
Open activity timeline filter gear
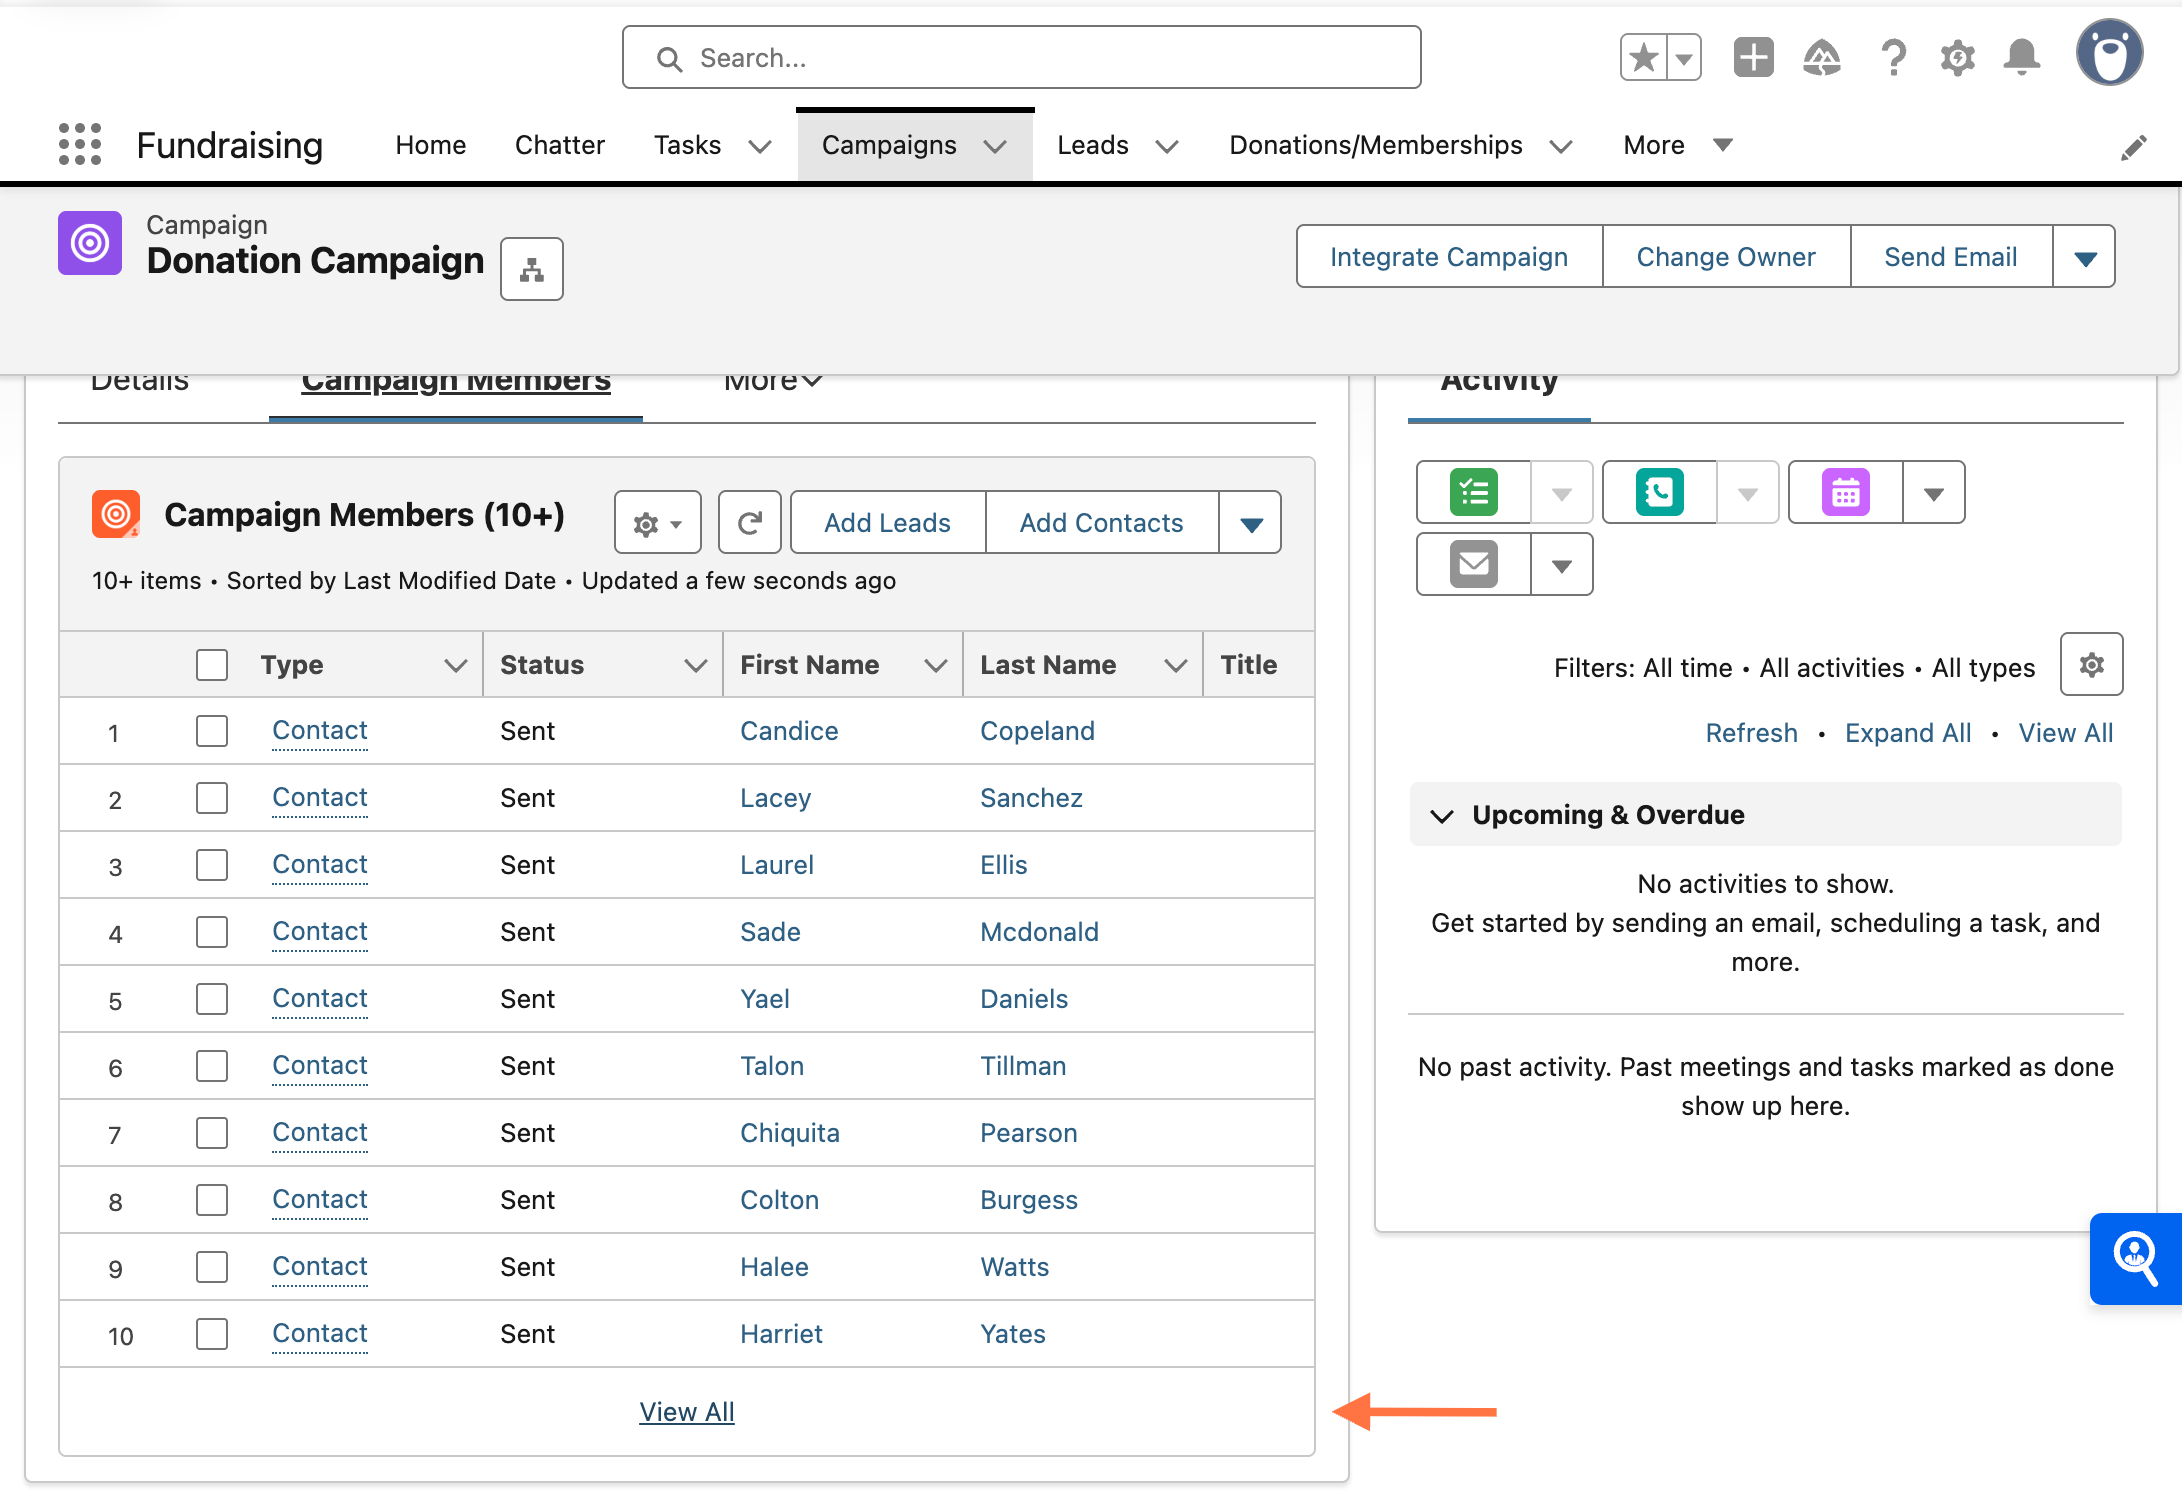[x=2091, y=665]
